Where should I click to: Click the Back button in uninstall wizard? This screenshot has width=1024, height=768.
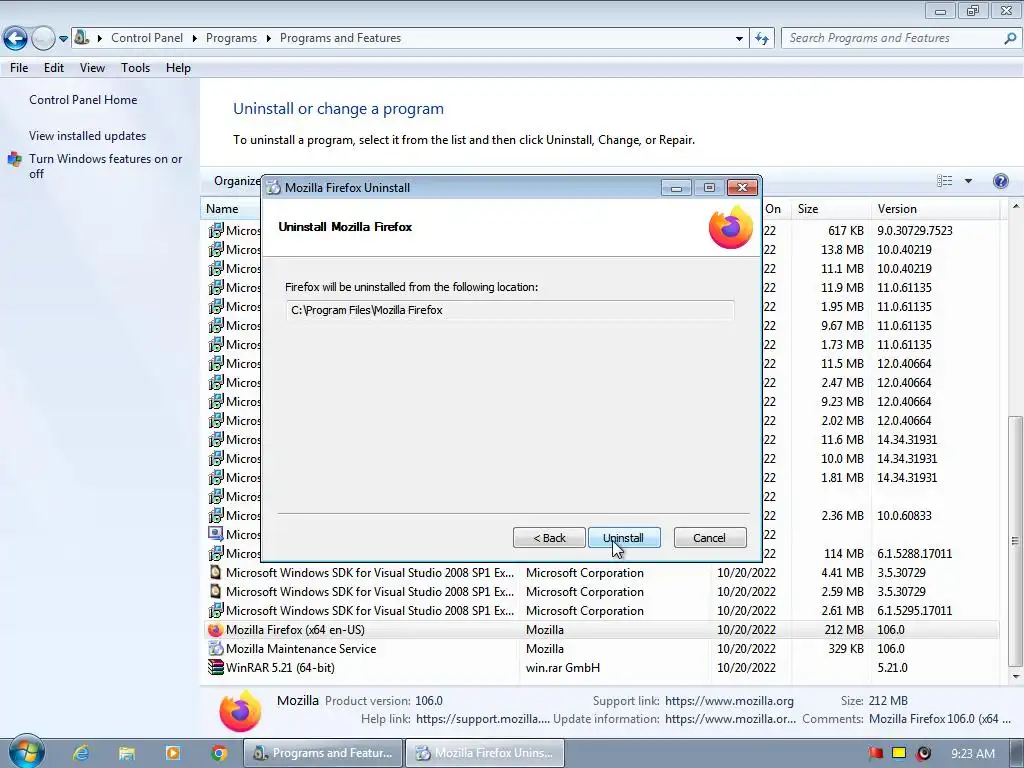click(x=549, y=537)
